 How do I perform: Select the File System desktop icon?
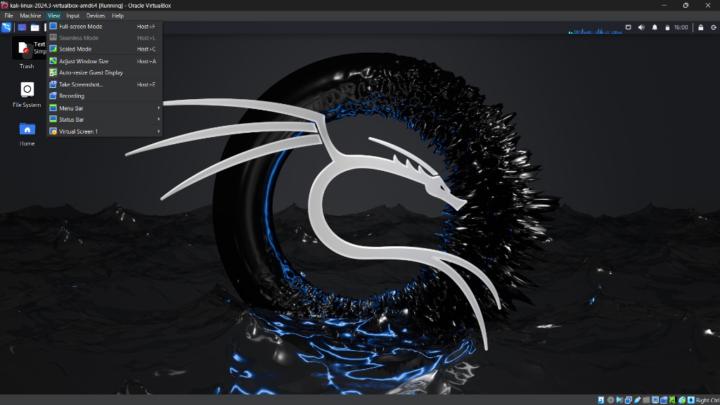tap(27, 95)
